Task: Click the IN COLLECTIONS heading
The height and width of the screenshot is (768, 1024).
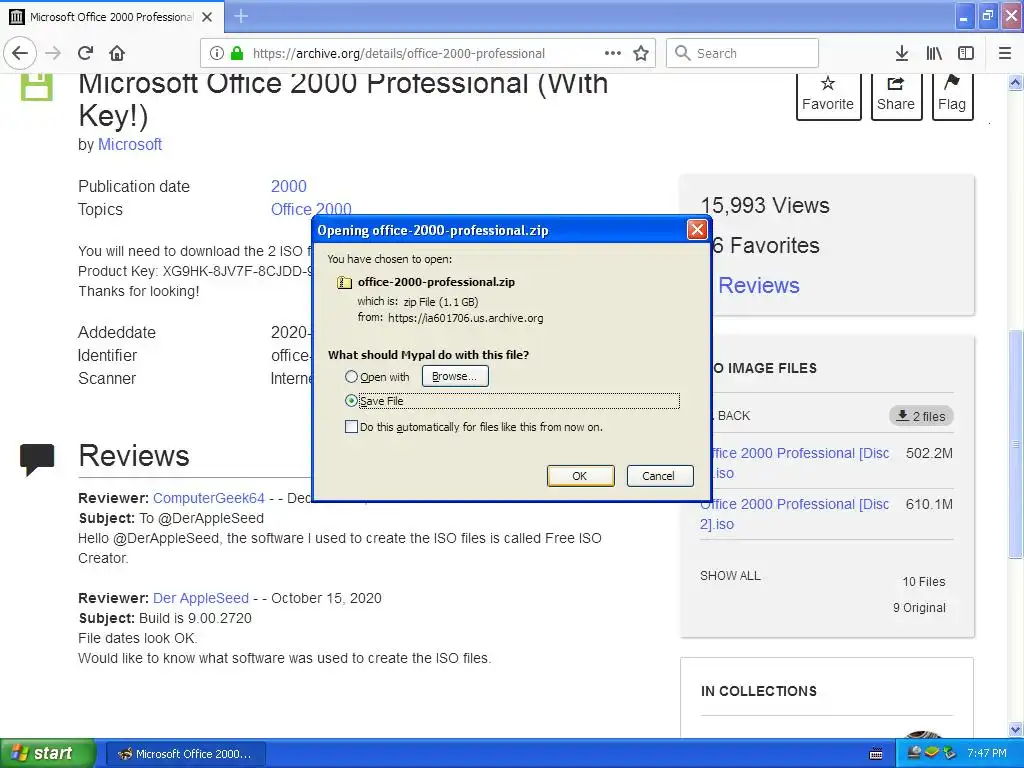Action: click(x=759, y=692)
